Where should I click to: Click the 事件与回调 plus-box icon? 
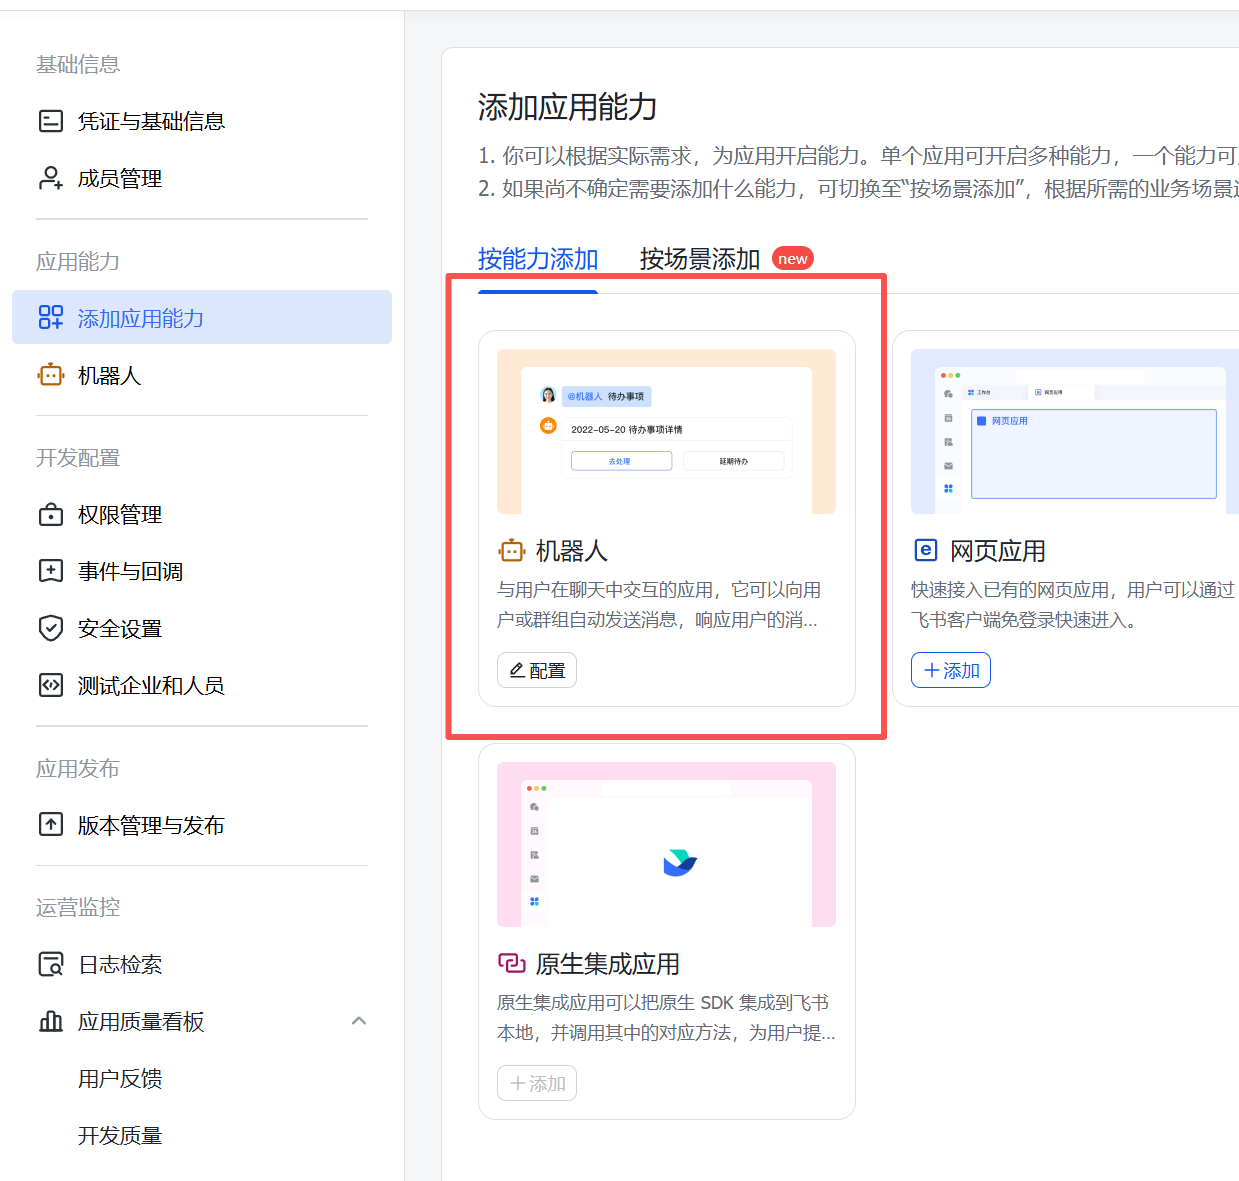click(50, 571)
